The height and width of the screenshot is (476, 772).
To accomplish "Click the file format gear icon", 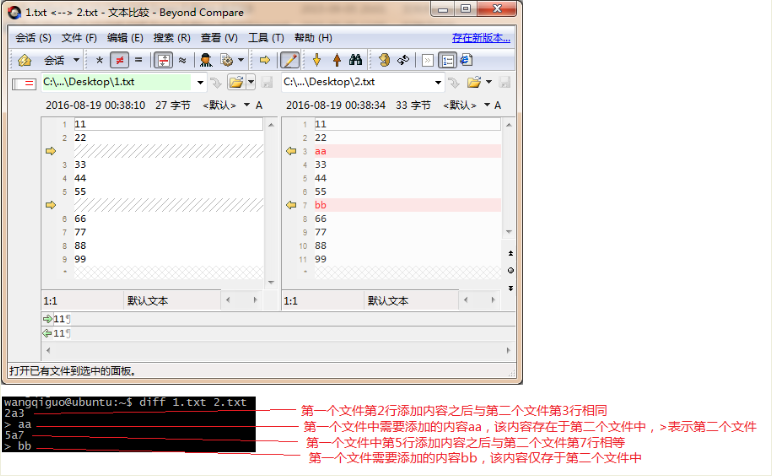I will click(227, 61).
